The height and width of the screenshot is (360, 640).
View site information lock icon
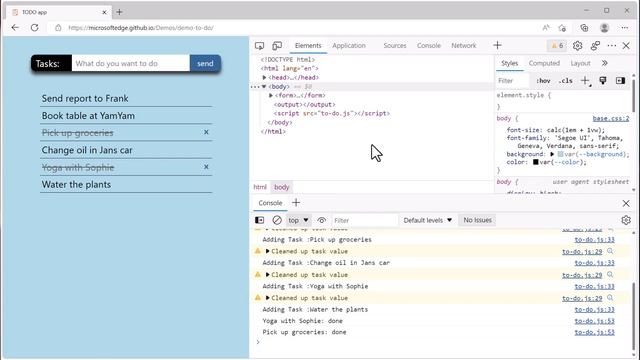[58, 28]
